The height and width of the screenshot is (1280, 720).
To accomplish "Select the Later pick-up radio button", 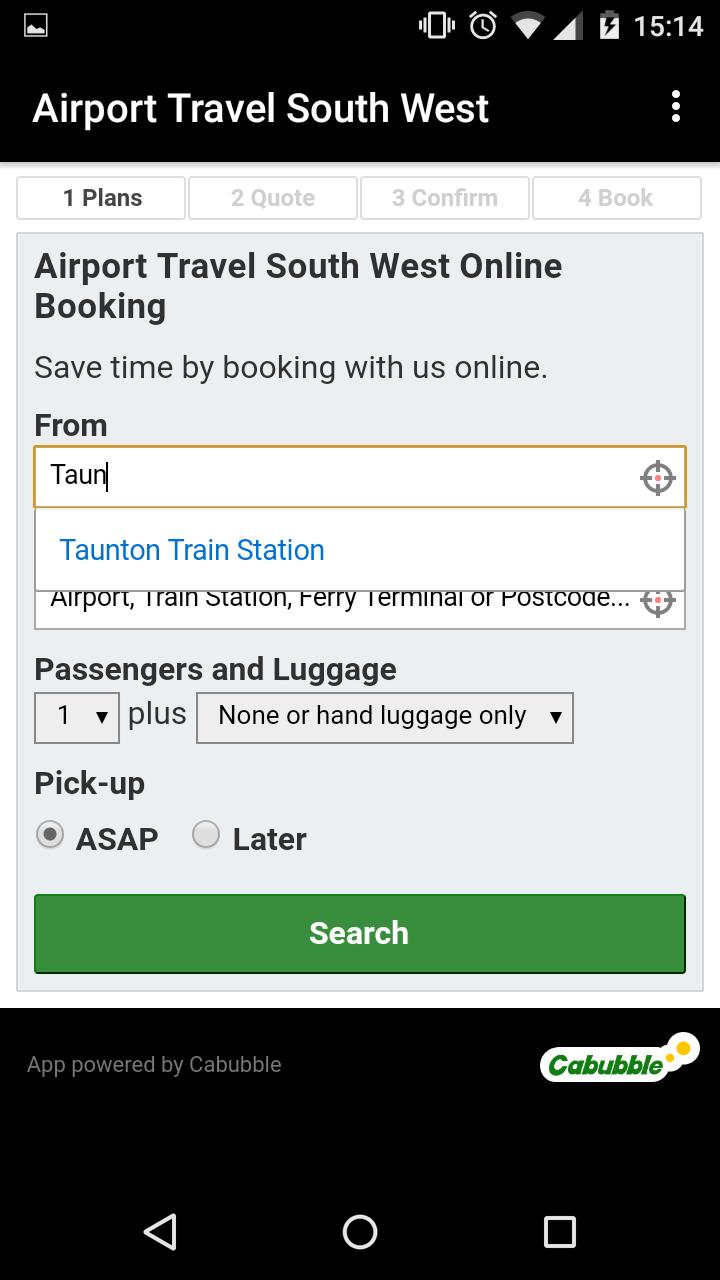I will [x=206, y=835].
